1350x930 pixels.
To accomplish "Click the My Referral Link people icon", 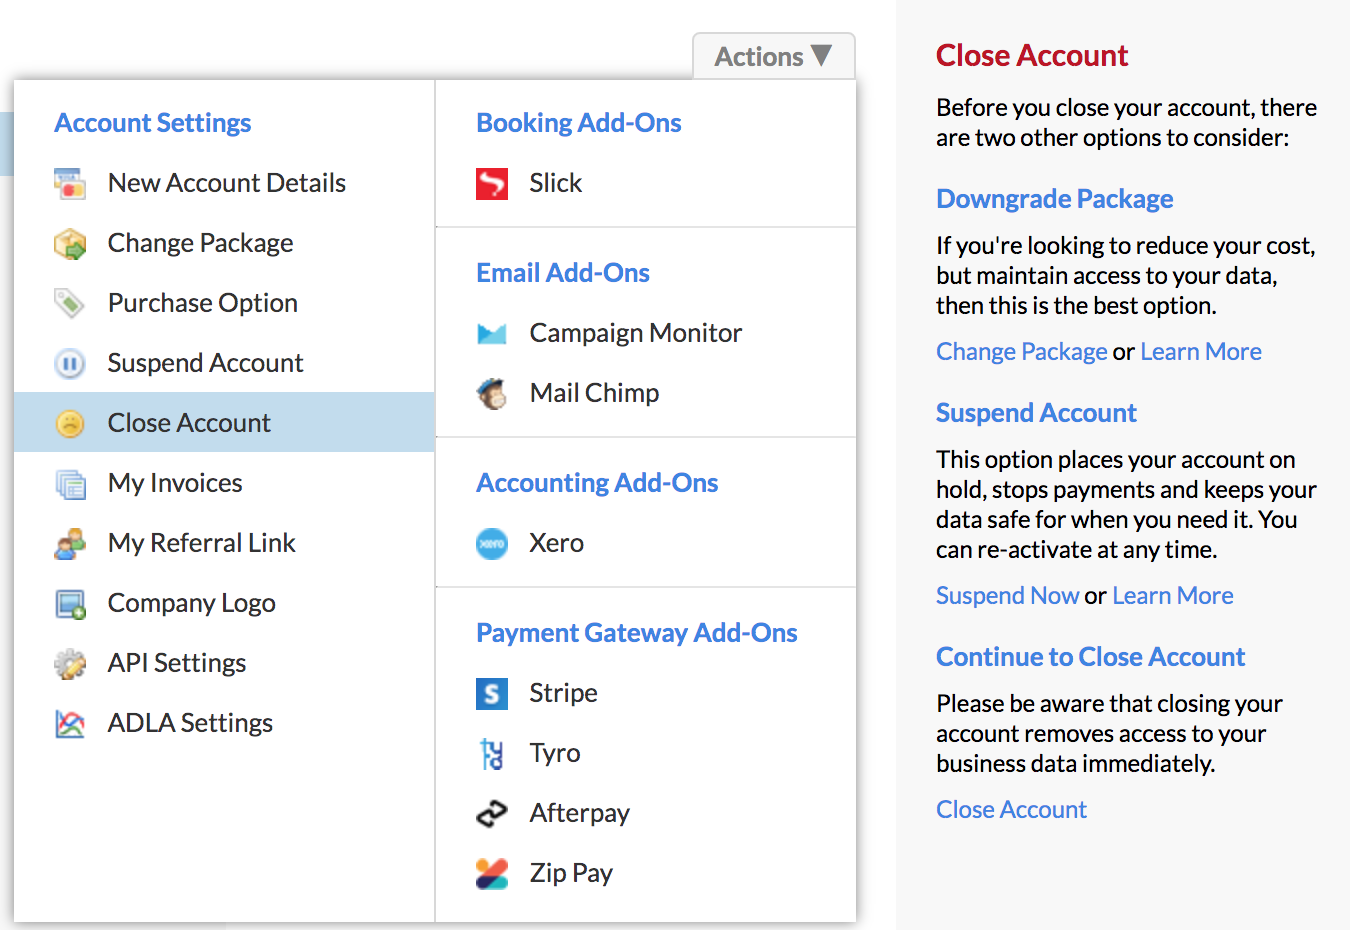I will tap(70, 543).
